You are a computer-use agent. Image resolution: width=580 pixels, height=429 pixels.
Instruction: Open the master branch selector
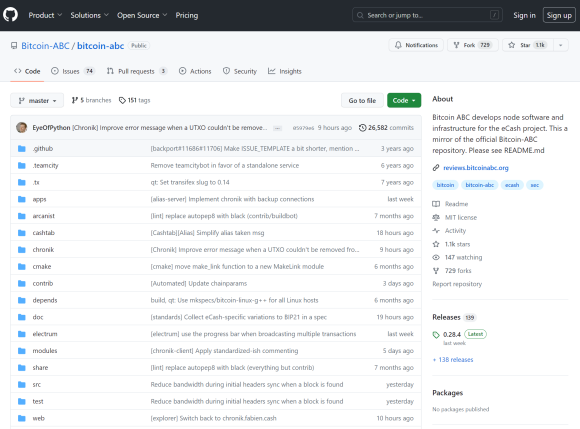[37, 100]
